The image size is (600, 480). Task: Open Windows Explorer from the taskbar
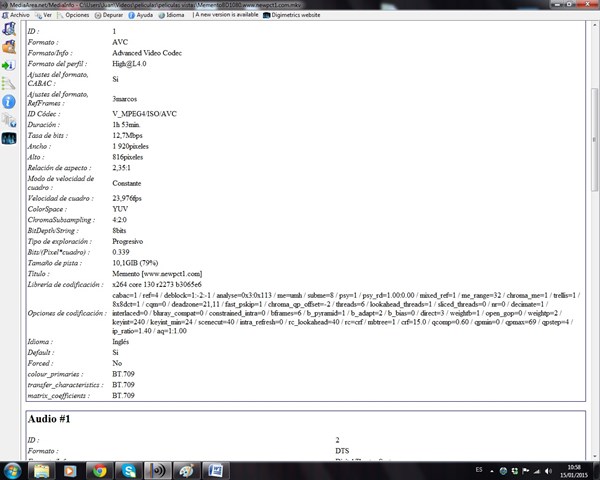(x=42, y=471)
